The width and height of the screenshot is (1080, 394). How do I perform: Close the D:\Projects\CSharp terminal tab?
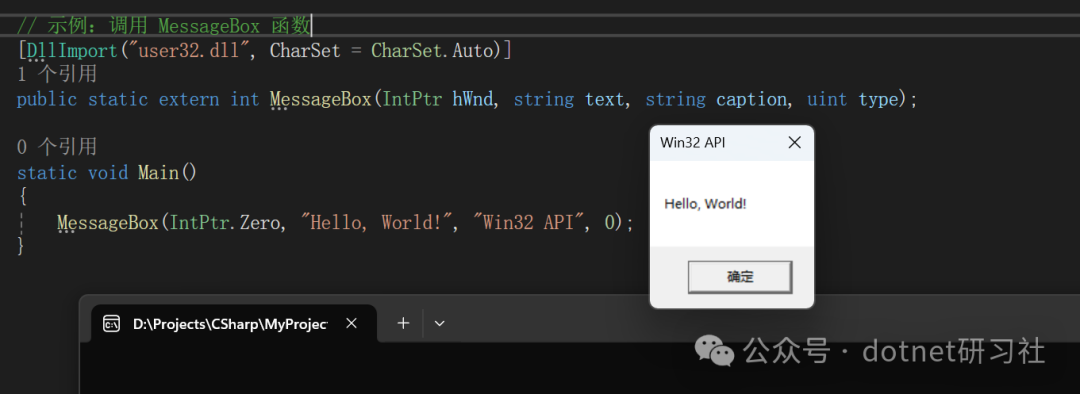pos(351,323)
